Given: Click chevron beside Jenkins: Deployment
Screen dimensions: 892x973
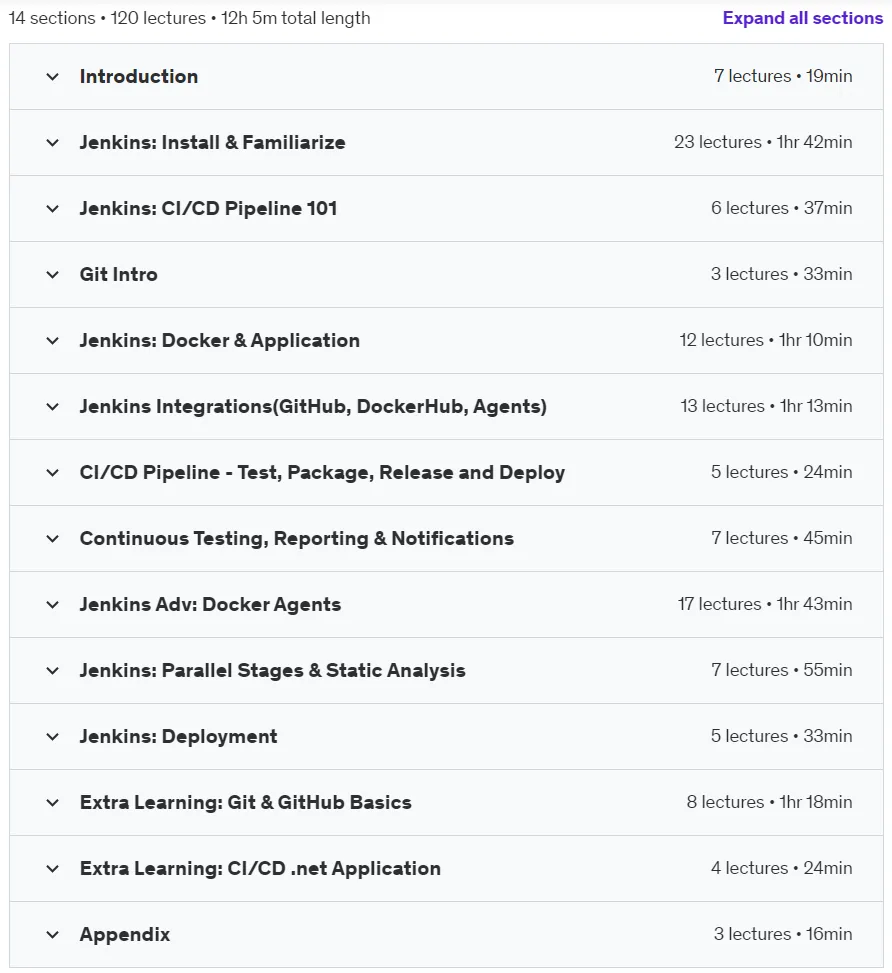Looking at the screenshot, I should (x=53, y=737).
